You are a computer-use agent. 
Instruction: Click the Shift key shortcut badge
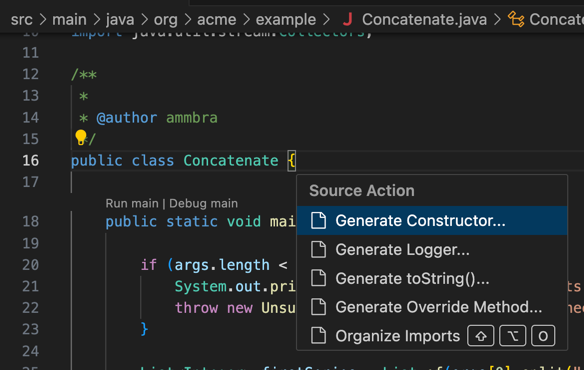481,336
